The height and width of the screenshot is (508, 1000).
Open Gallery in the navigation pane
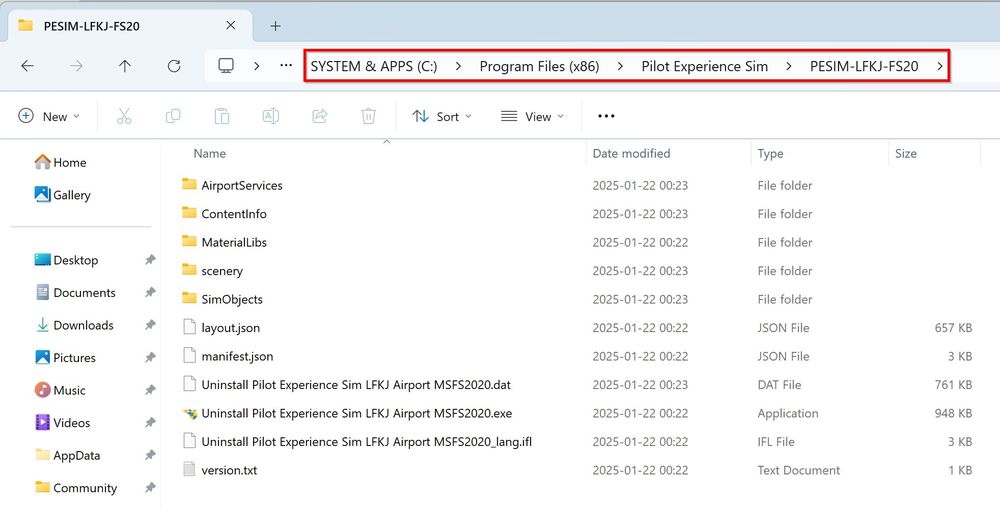point(62,195)
